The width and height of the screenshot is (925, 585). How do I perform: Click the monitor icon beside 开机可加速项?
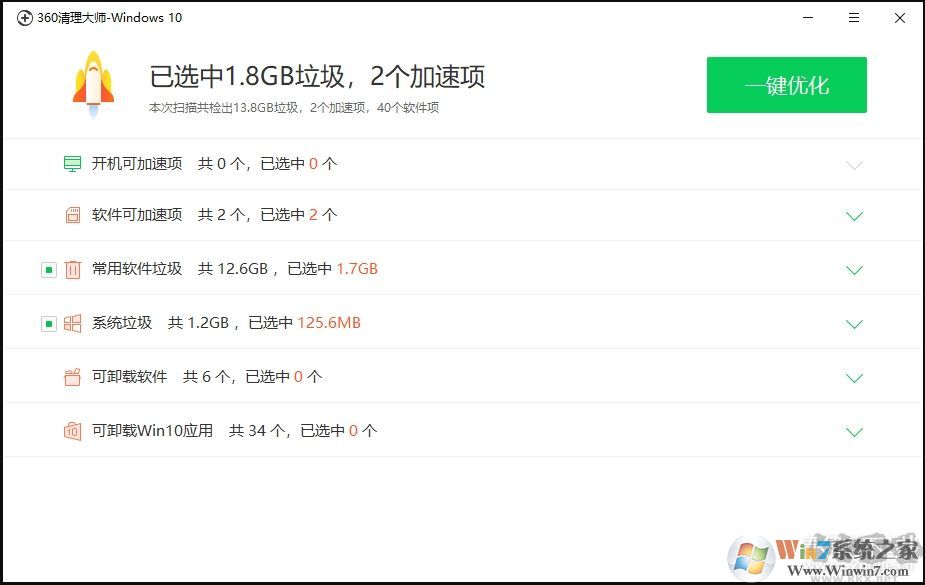72,164
